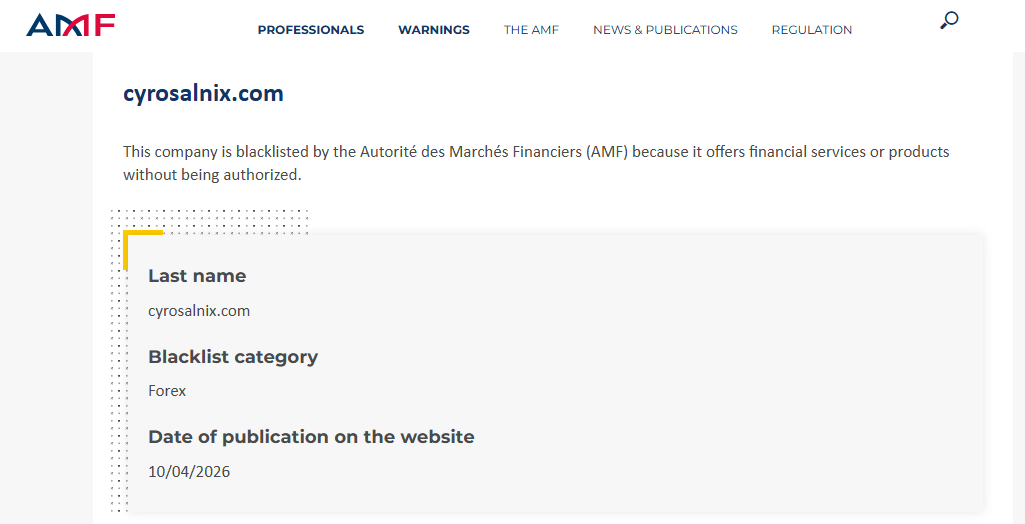Click the cyrosalnix.com page heading
Screen dimensions: 1025x524
tap(203, 93)
